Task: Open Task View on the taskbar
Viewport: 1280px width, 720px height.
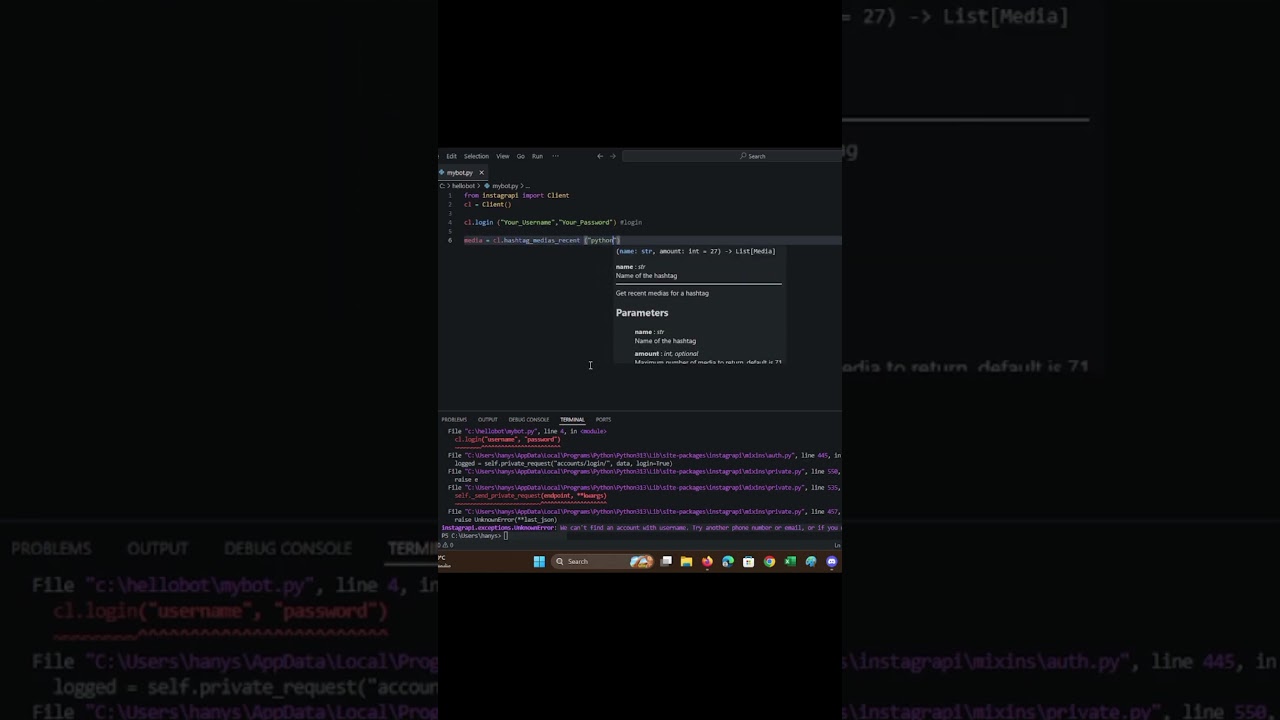Action: click(x=666, y=561)
